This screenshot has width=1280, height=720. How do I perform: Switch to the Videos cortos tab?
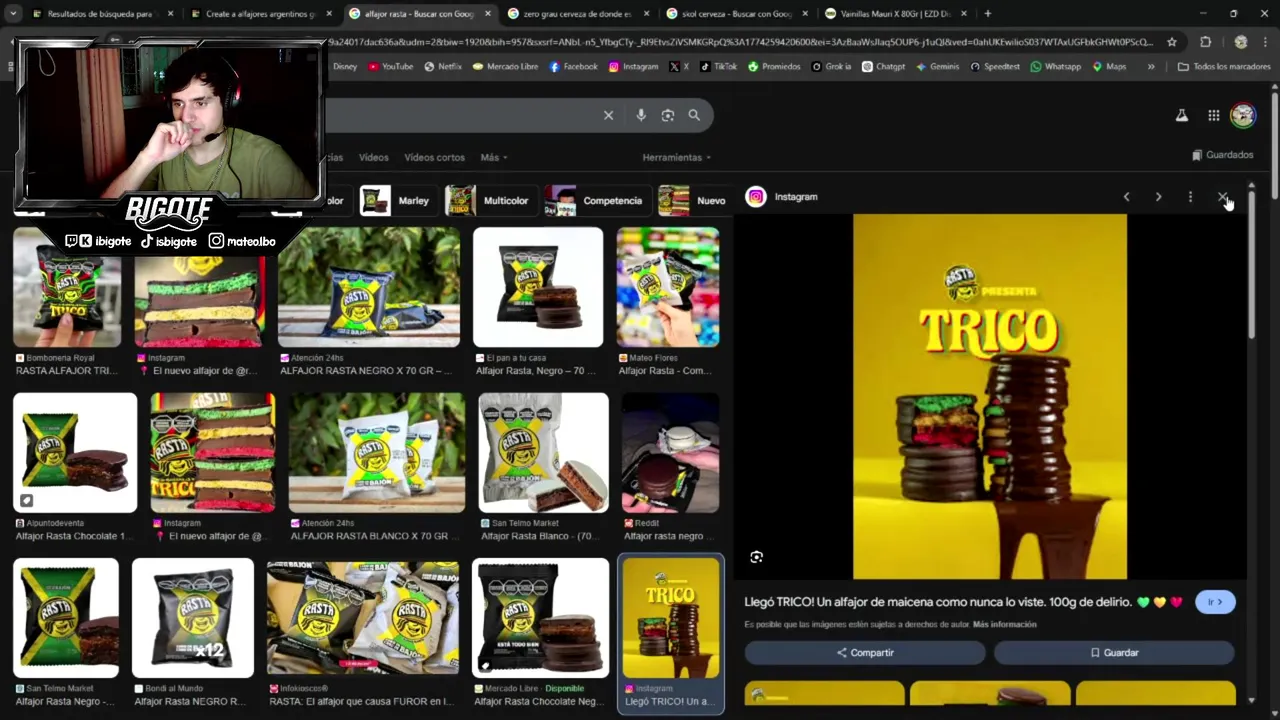tap(434, 157)
